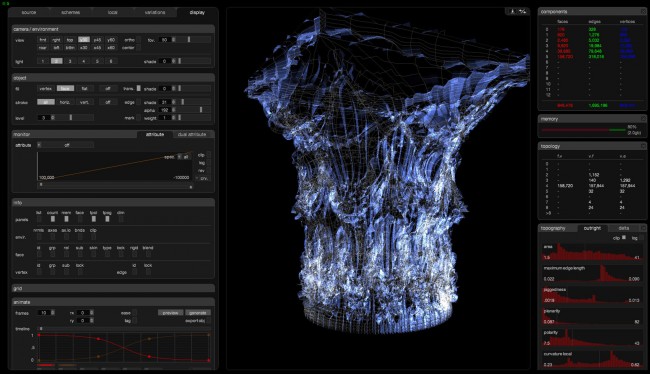Toggle the ortho view checkbox
Image resolution: width=650 pixels, height=374 pixels.
pos(139,40)
